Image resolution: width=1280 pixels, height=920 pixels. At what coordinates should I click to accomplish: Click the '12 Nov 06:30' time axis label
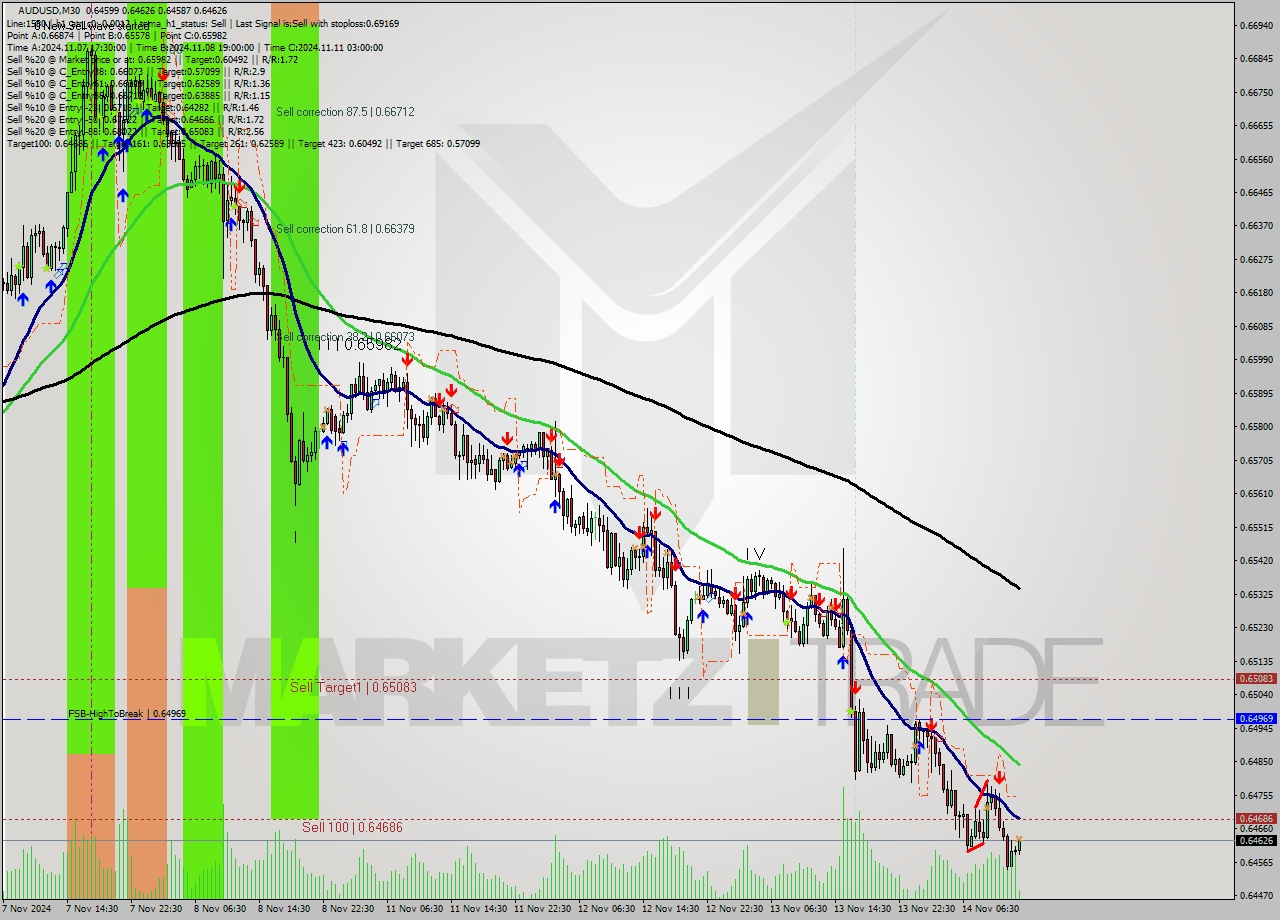[x=606, y=909]
